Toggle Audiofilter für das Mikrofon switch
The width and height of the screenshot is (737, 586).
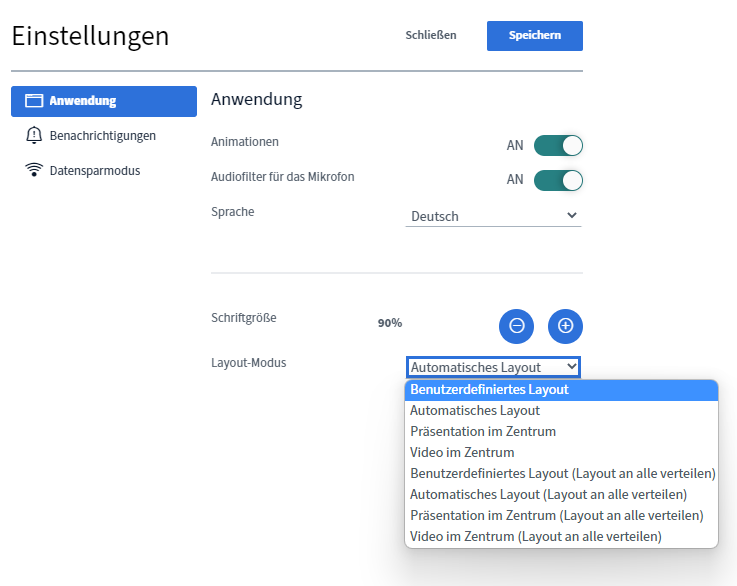click(558, 180)
